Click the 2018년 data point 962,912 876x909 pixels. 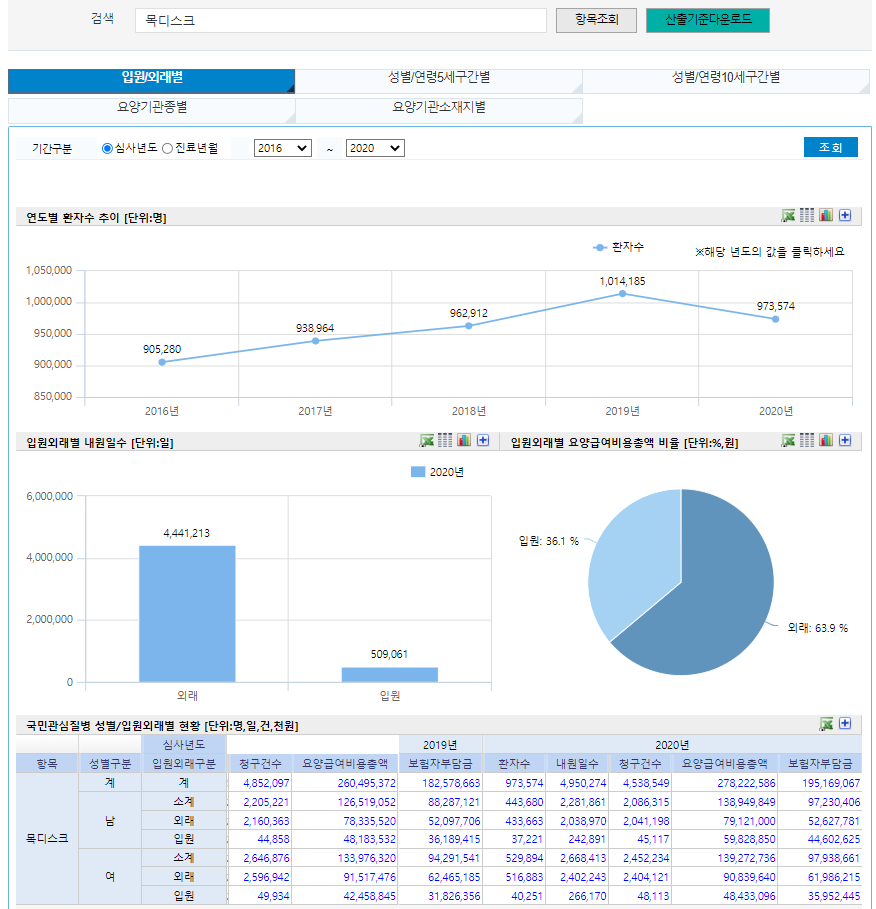pyautogui.click(x=469, y=326)
